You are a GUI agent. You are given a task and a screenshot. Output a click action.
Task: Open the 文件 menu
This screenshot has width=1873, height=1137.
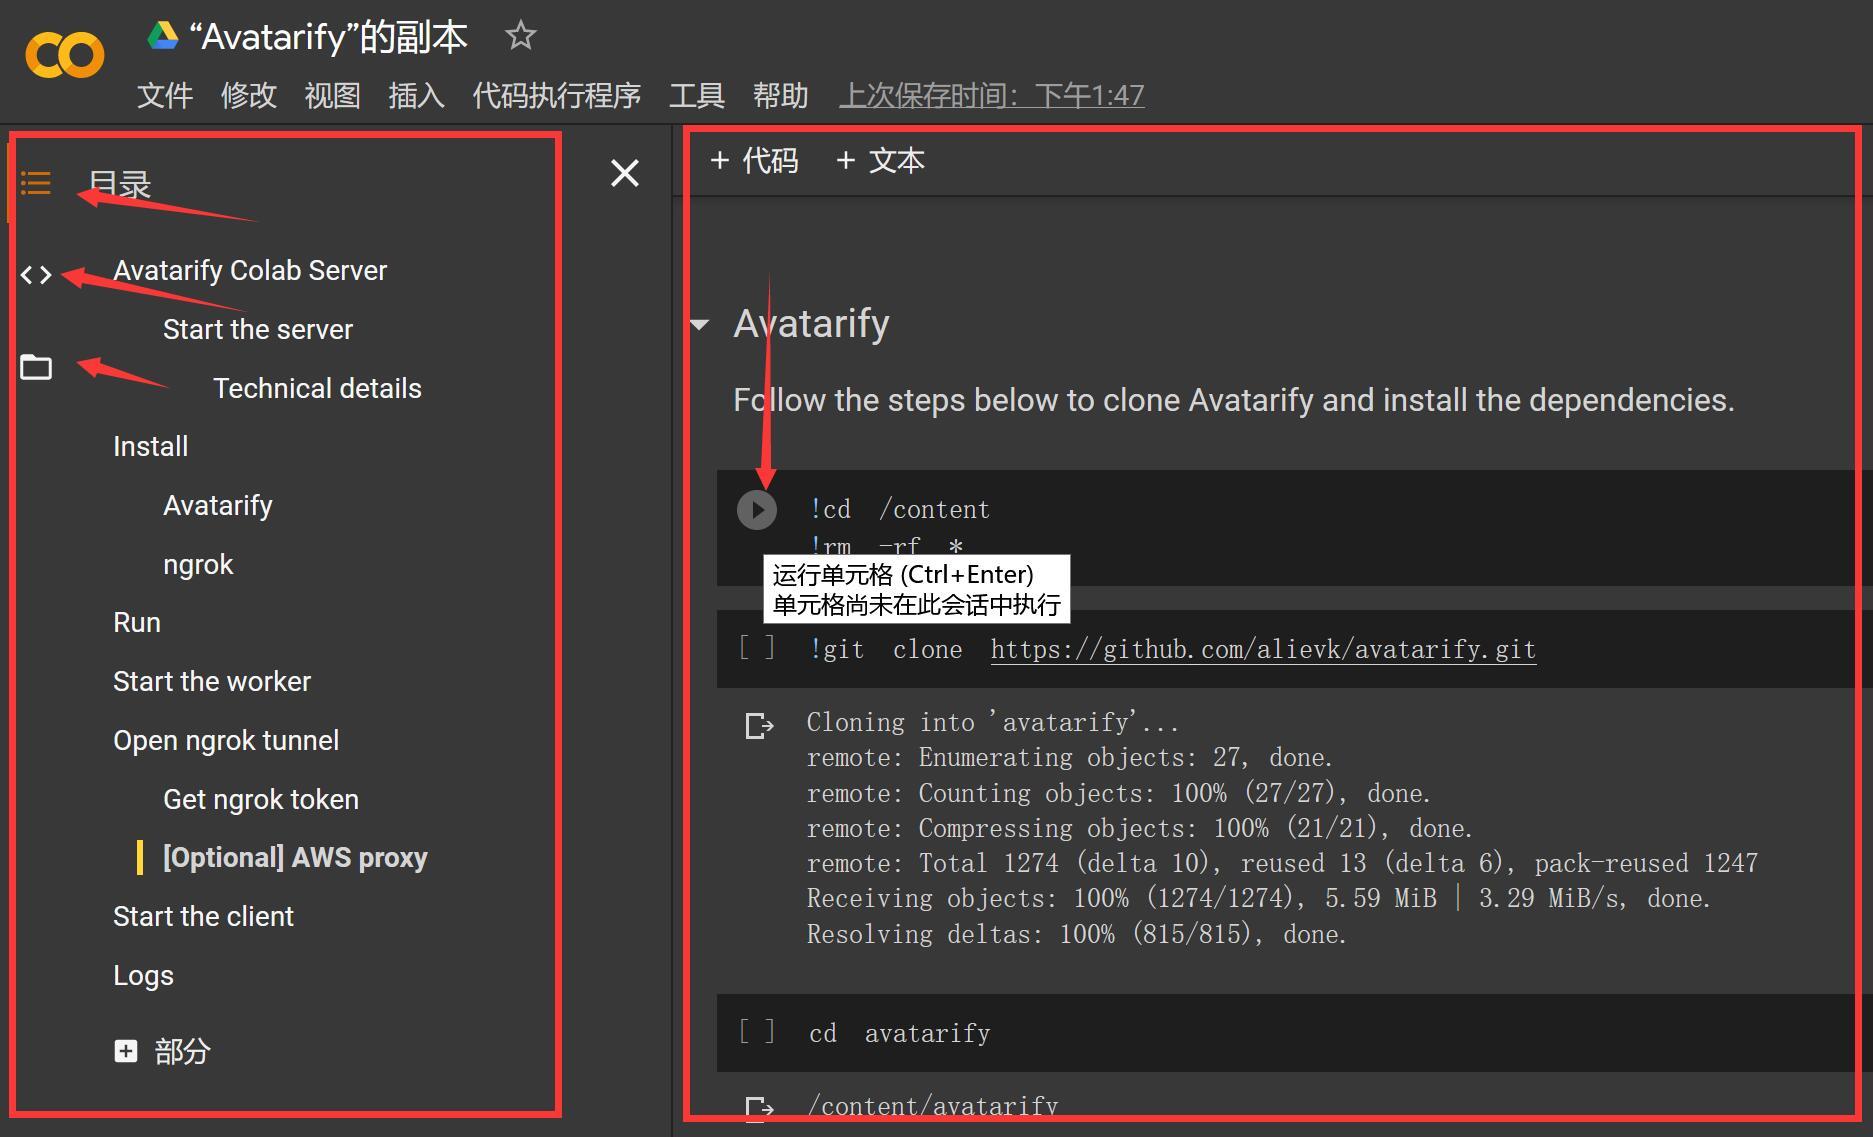(x=165, y=96)
